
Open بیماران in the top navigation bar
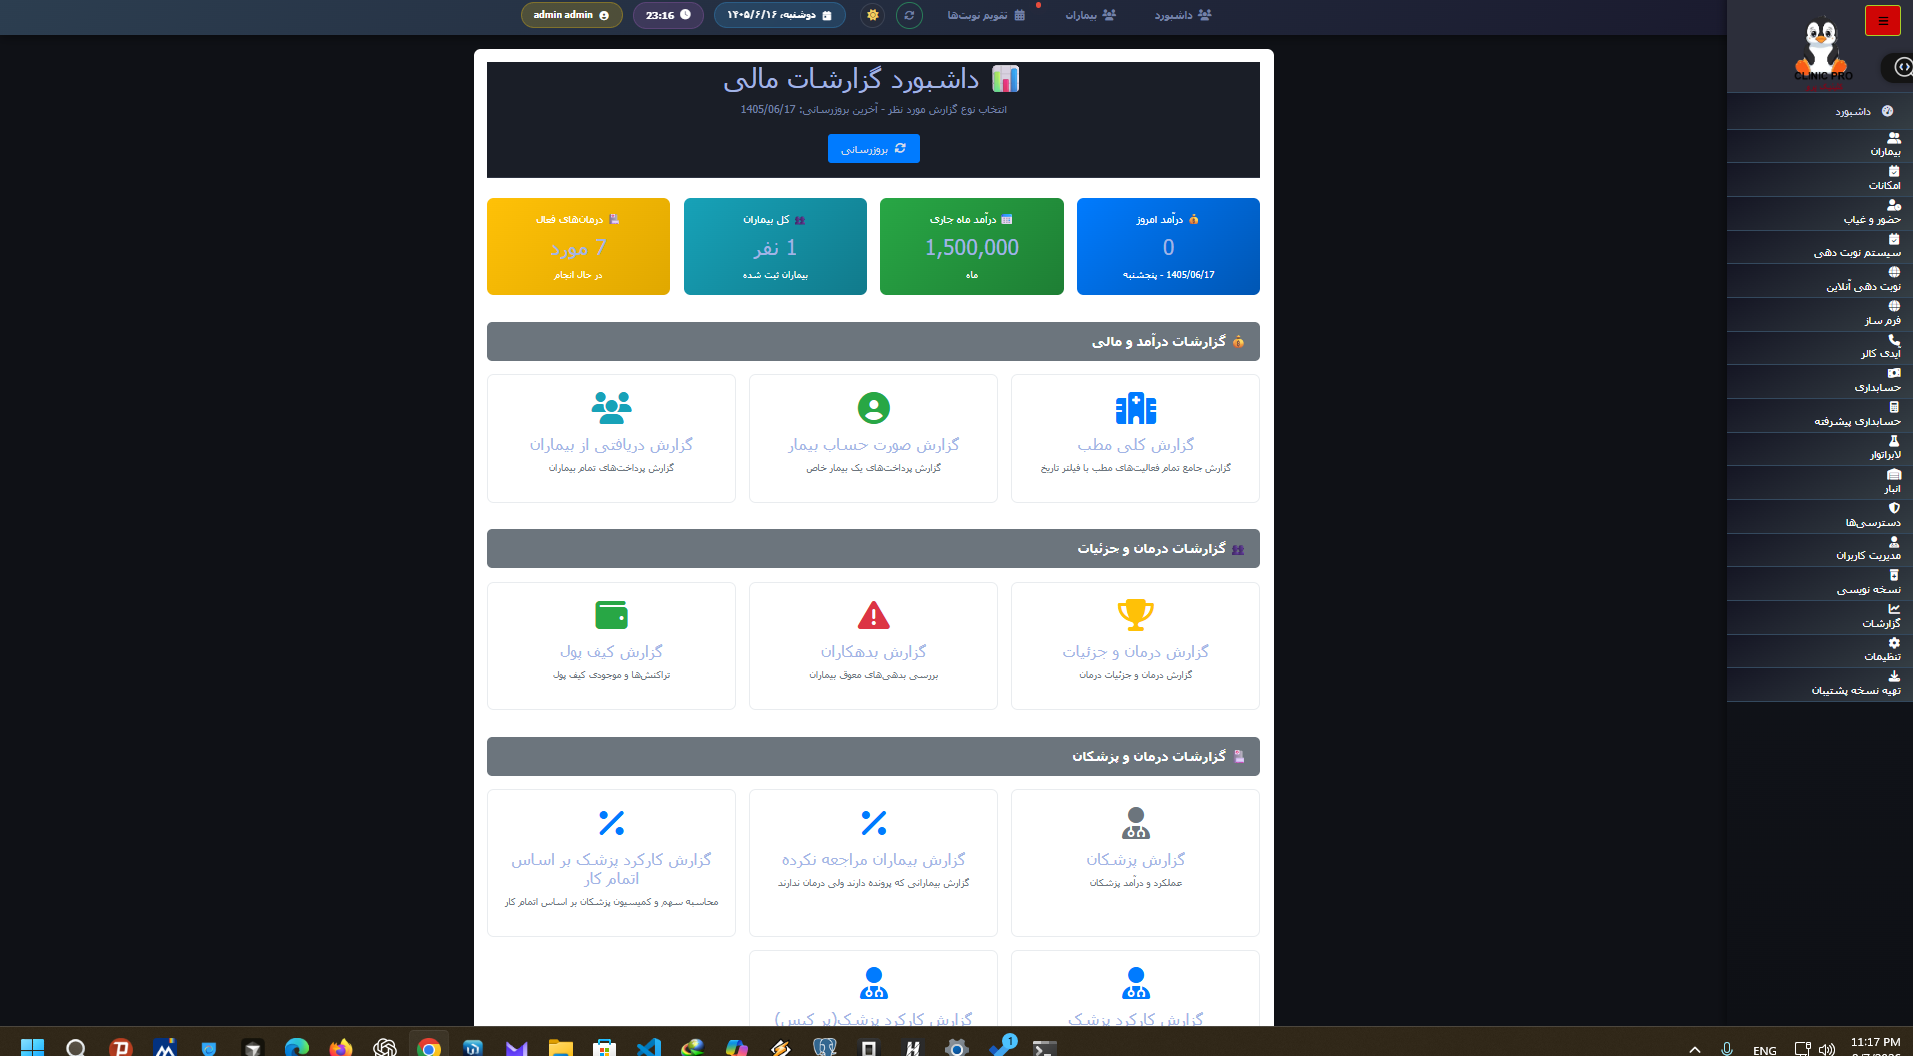pos(1090,15)
